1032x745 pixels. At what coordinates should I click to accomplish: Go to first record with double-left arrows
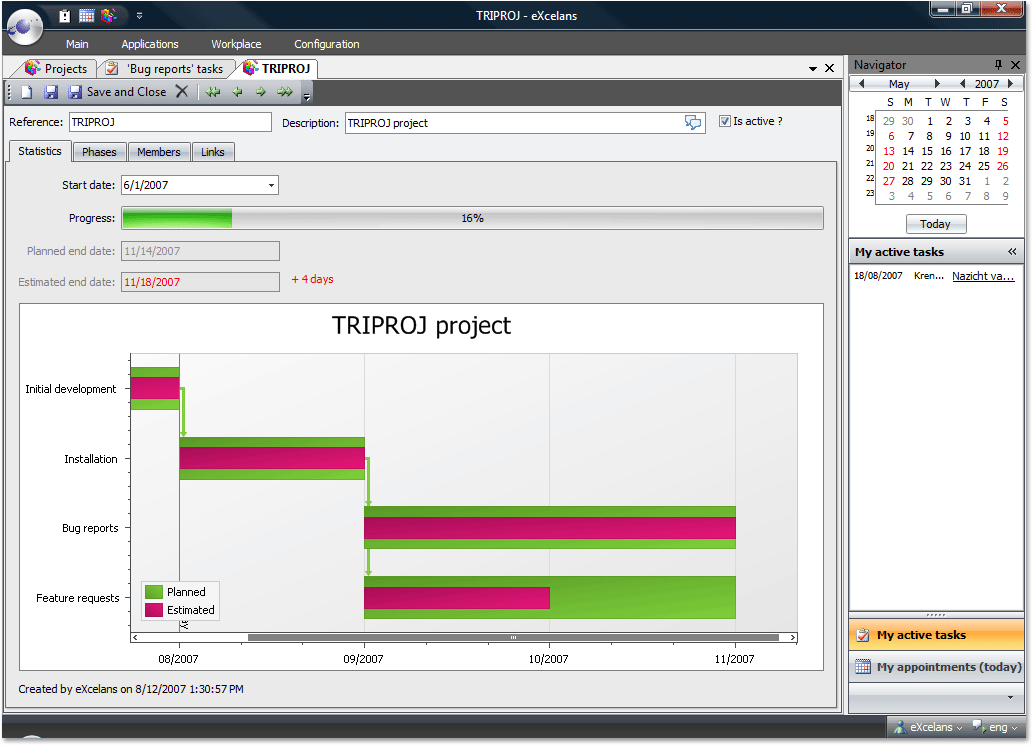point(213,92)
